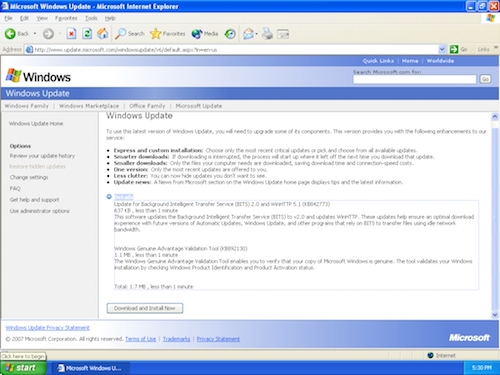The width and height of the screenshot is (500, 375).
Task: Open the Edit menu
Action: click(x=24, y=18)
